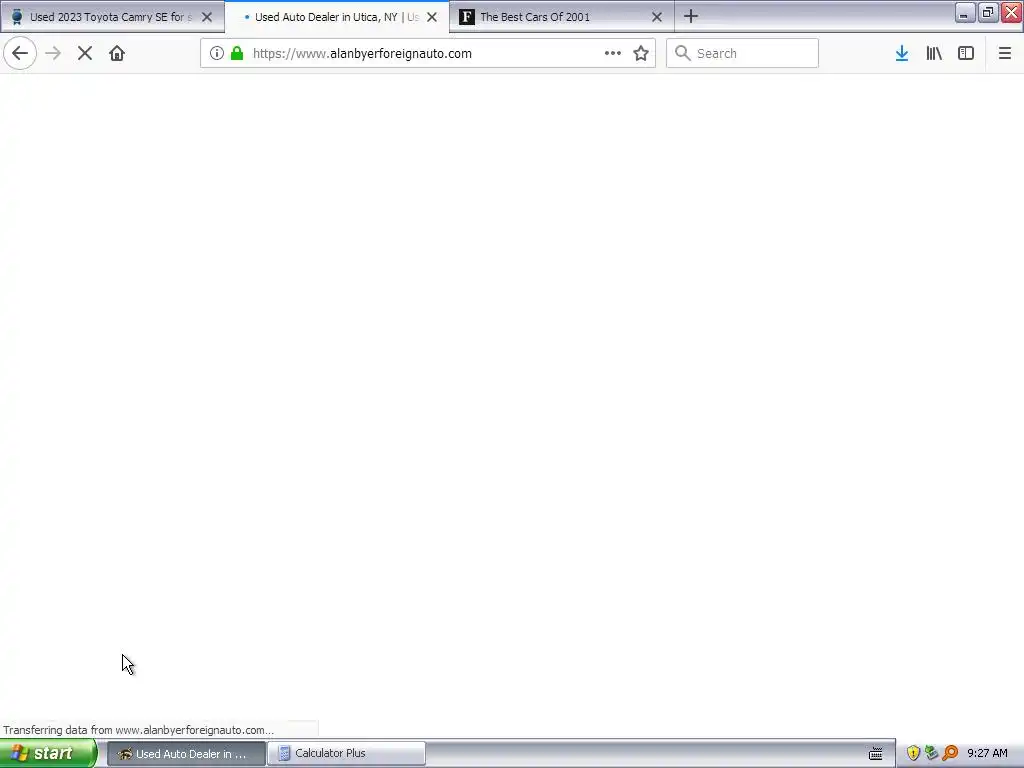Click the favicon on the Toyota Camry tab

pyautogui.click(x=17, y=17)
